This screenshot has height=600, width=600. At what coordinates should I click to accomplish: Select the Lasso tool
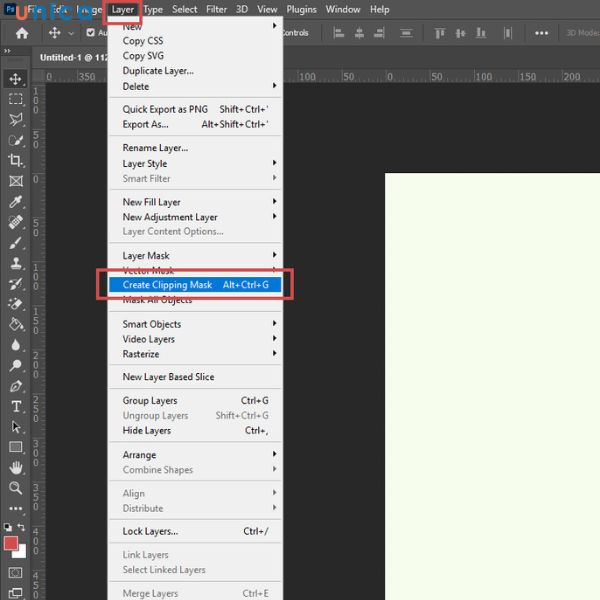coord(16,119)
